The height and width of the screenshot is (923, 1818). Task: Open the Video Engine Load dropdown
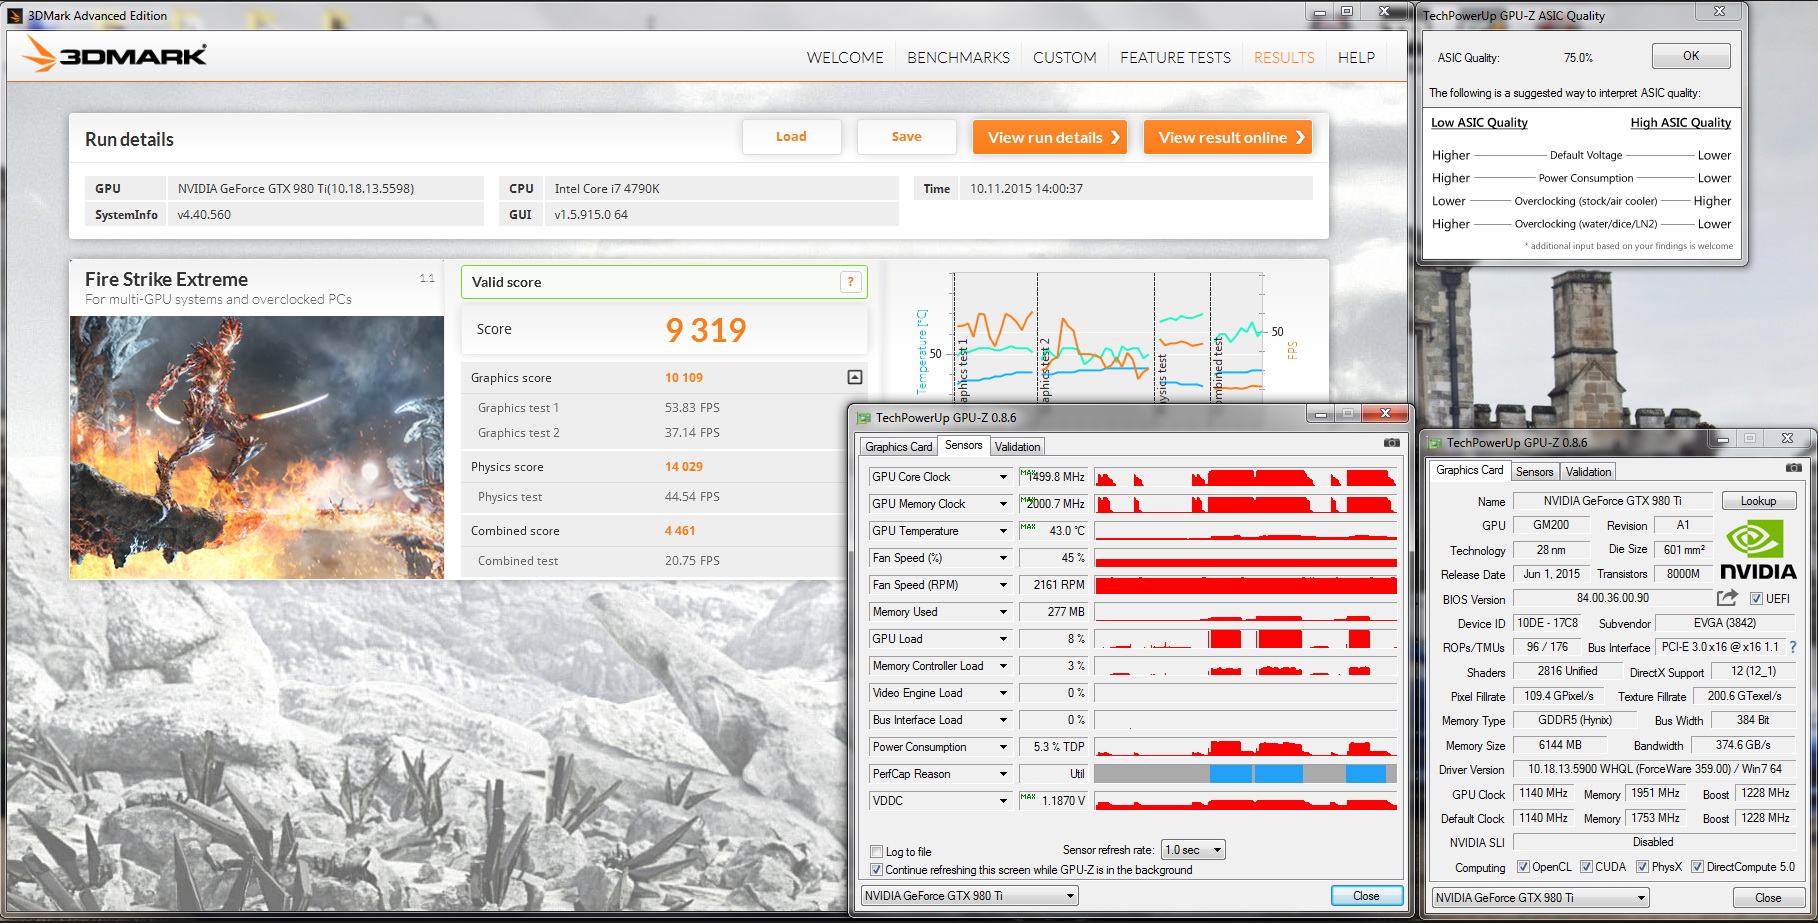click(x=1003, y=693)
